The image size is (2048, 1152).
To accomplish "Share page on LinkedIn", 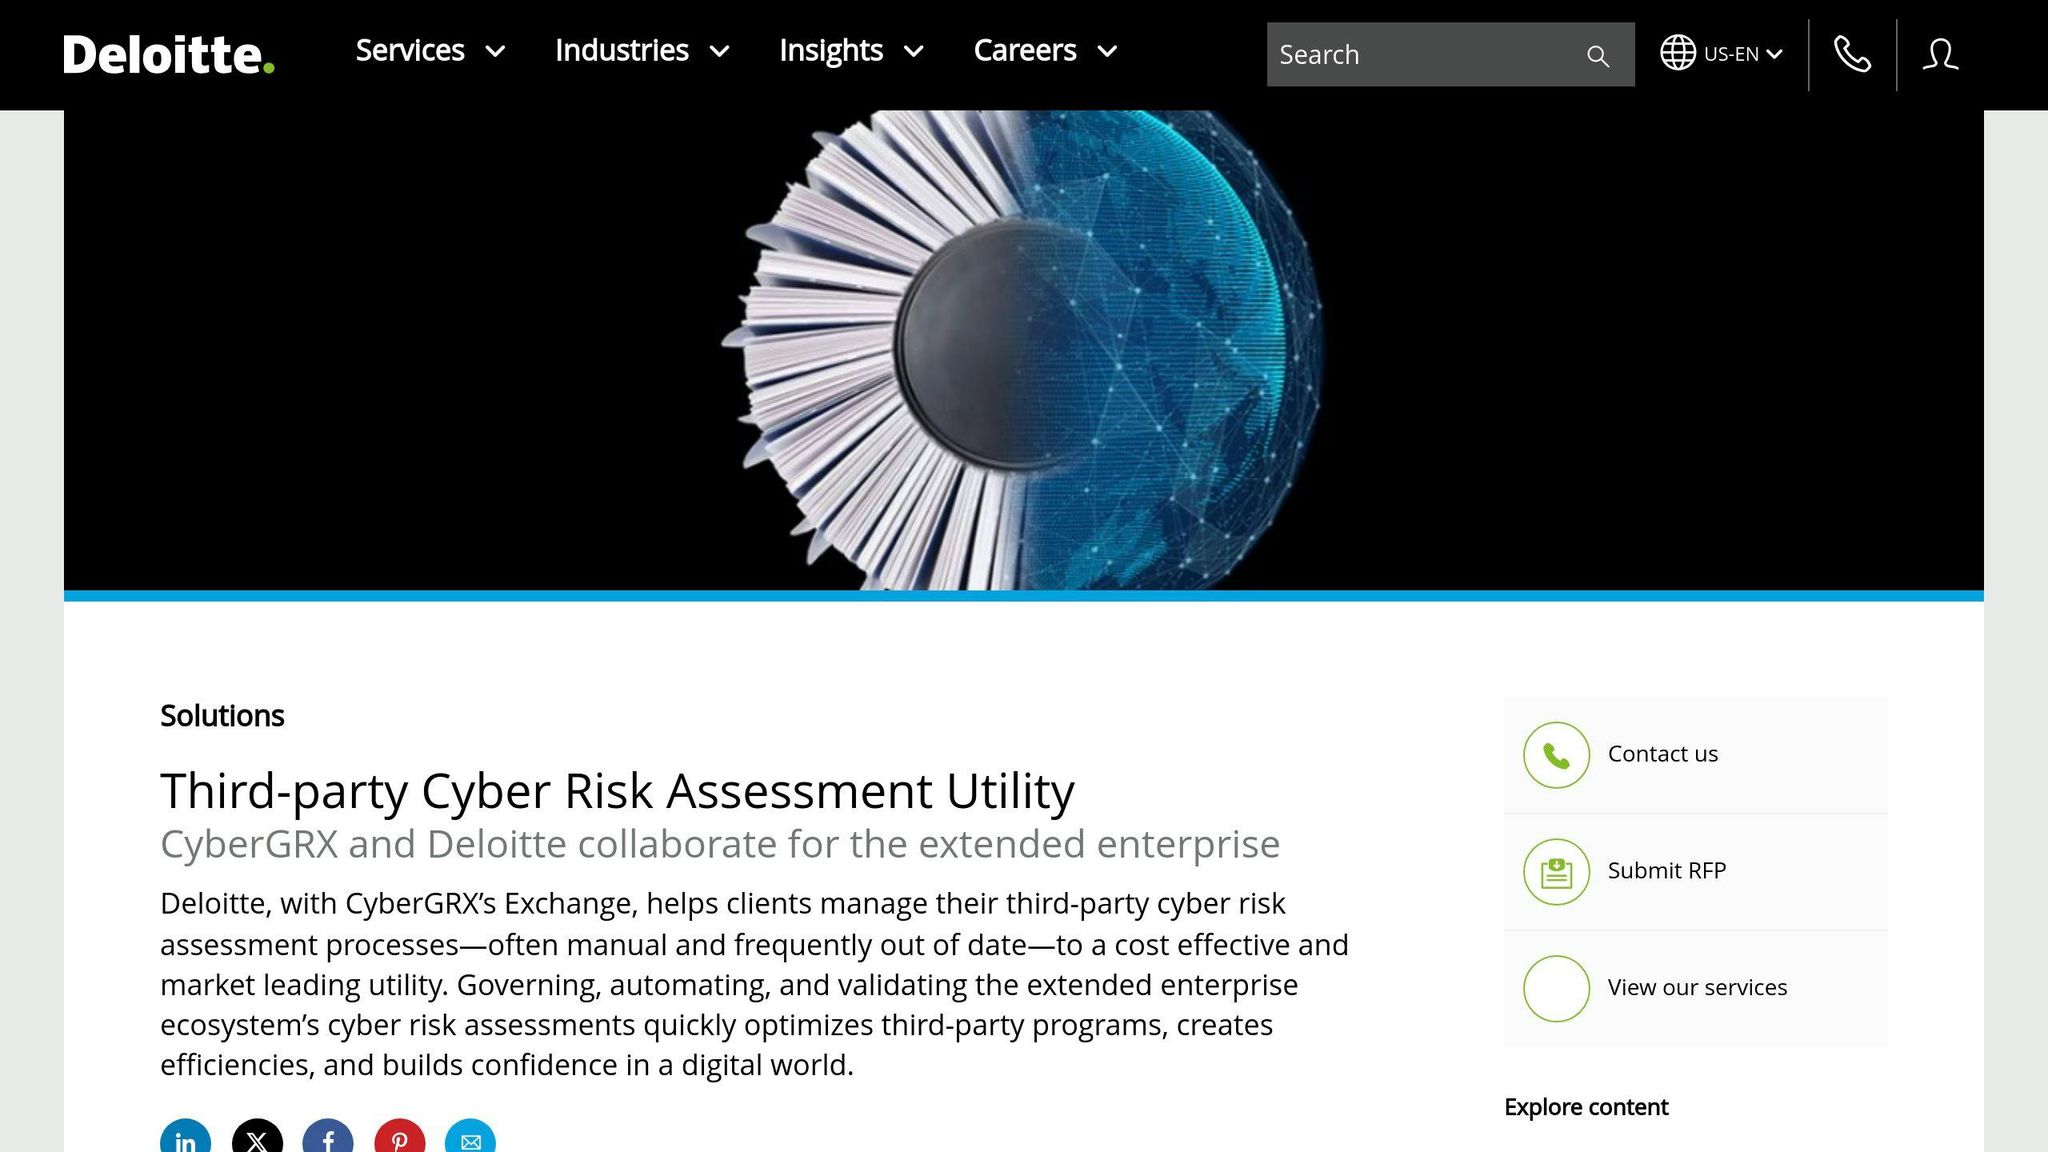I will point(186,1138).
